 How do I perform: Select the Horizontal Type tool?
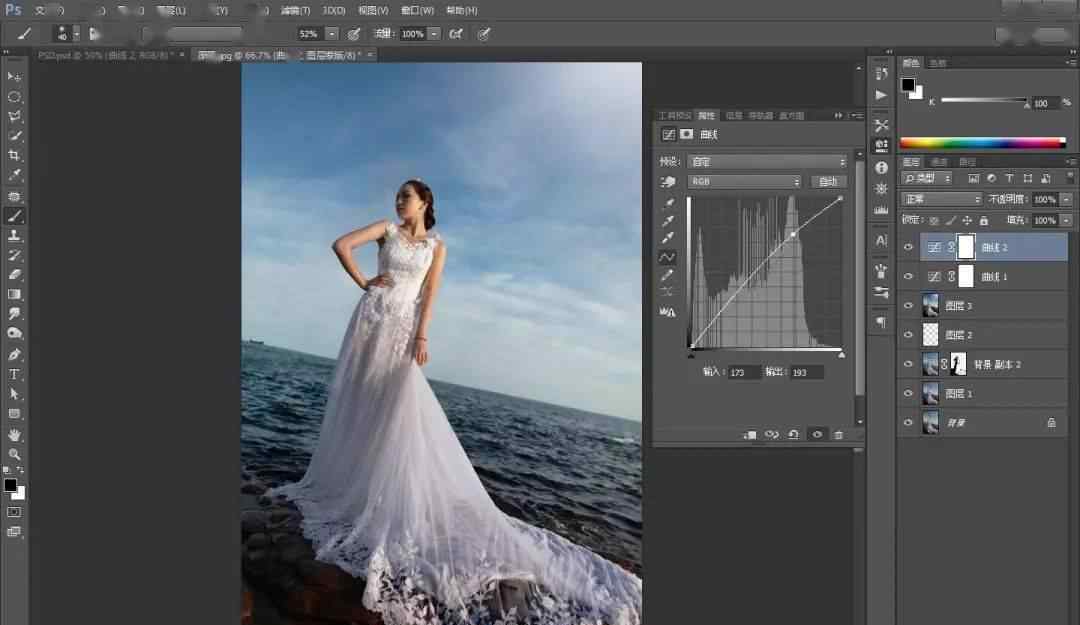pos(14,374)
